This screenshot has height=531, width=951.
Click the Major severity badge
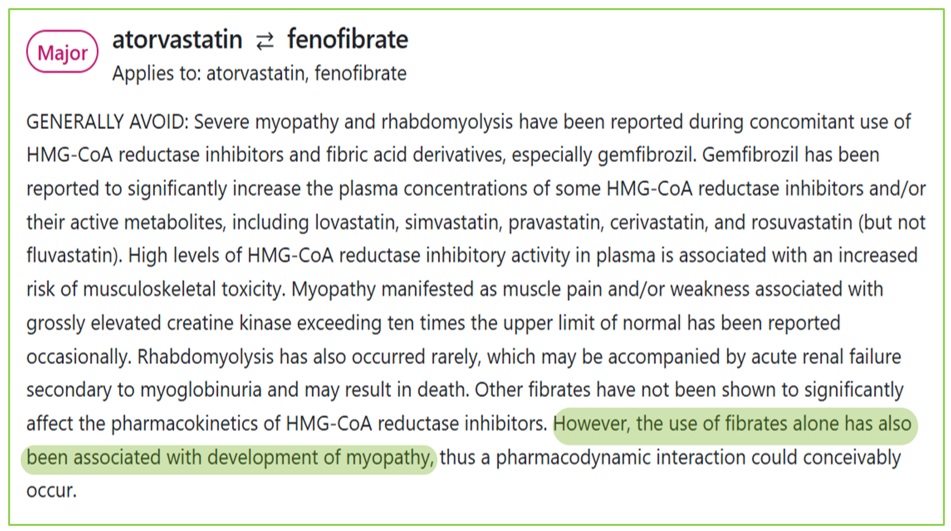[x=63, y=52]
